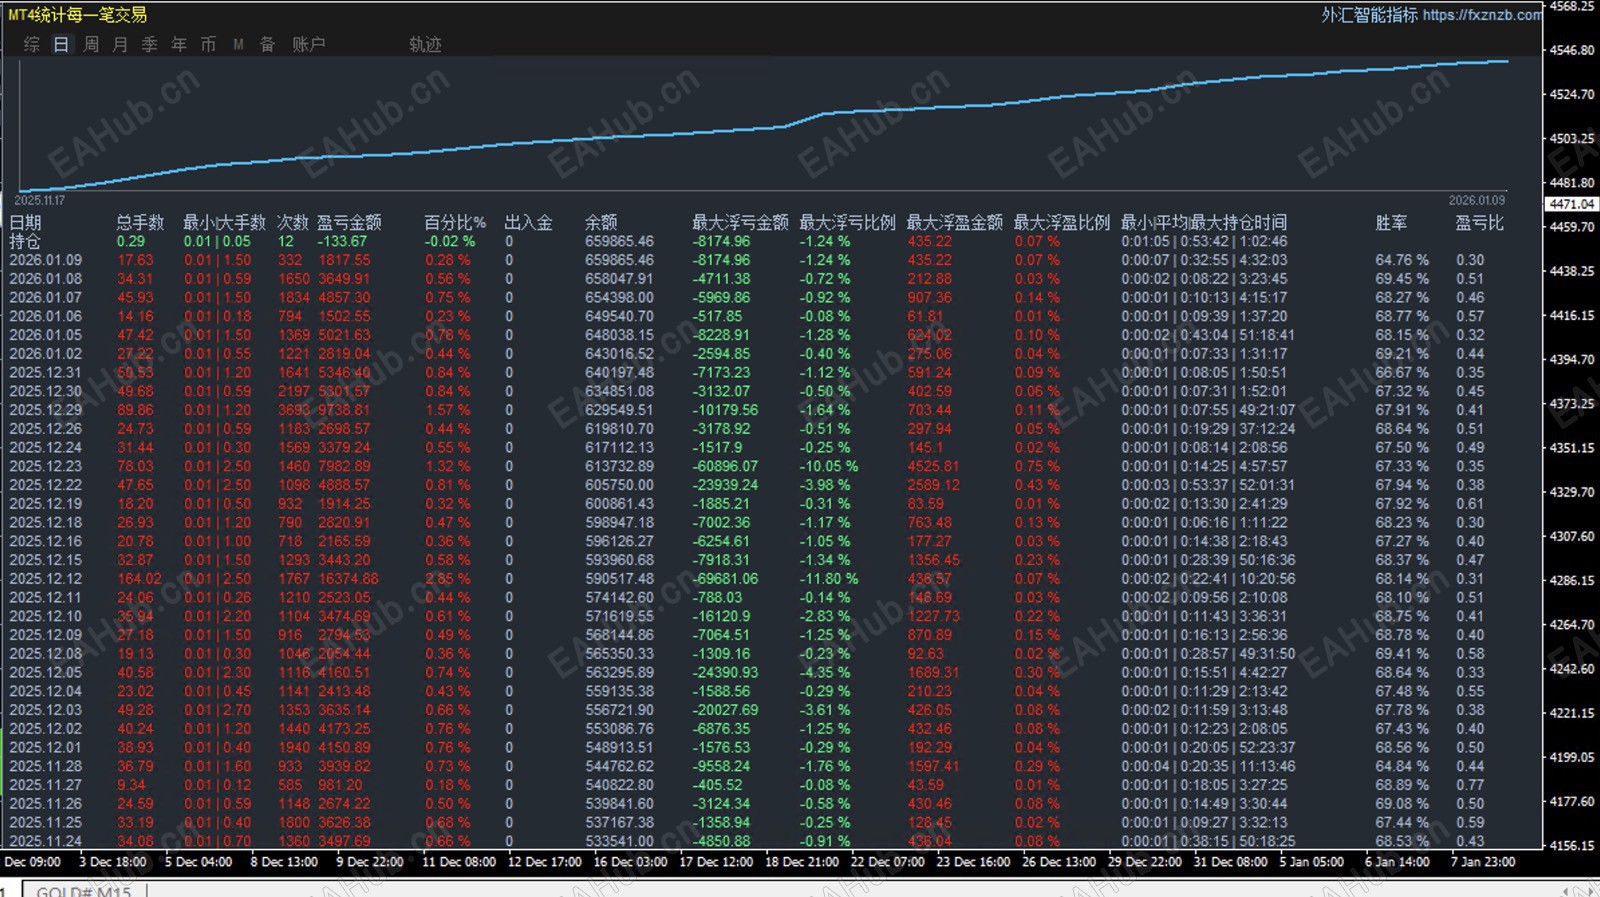Viewport: 1600px width, 897px height.
Task: Click balance 658047.91 in the 2026.01.08 row
Action: (x=619, y=279)
